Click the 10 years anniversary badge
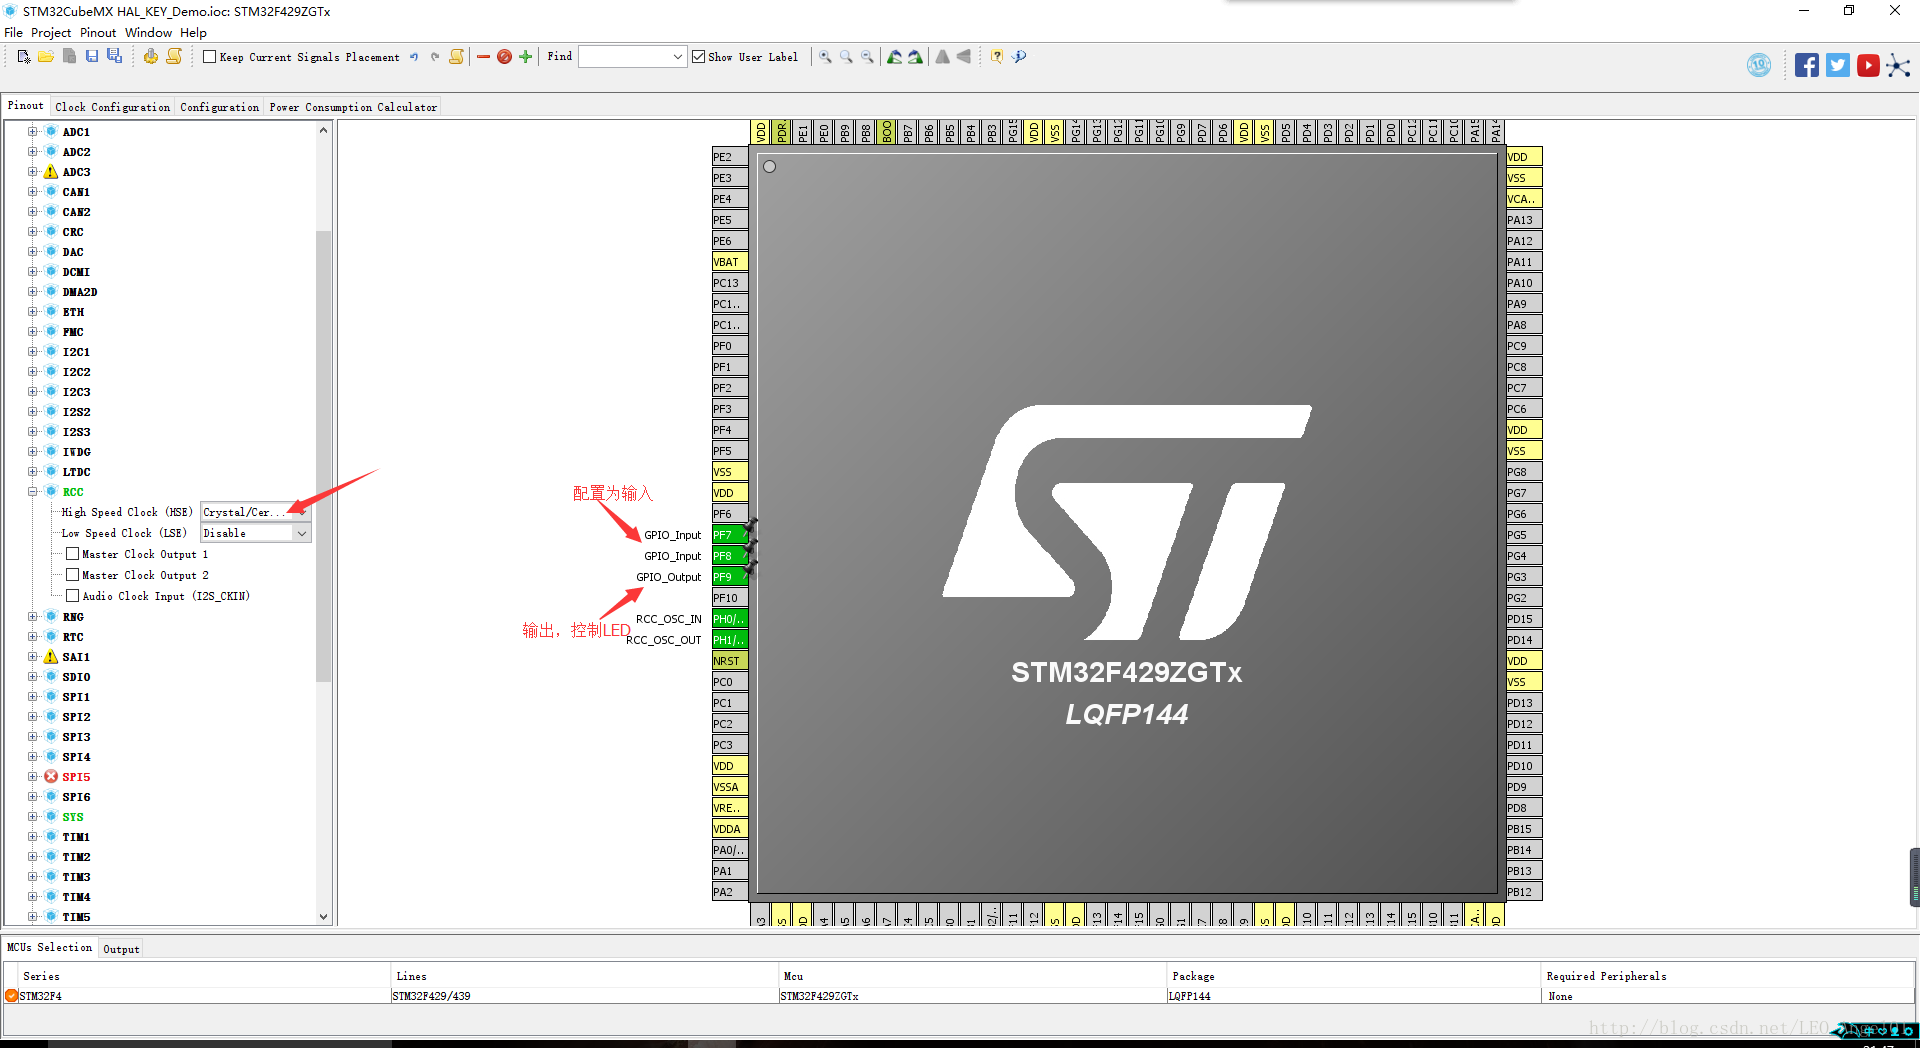This screenshot has width=1920, height=1048. point(1759,66)
